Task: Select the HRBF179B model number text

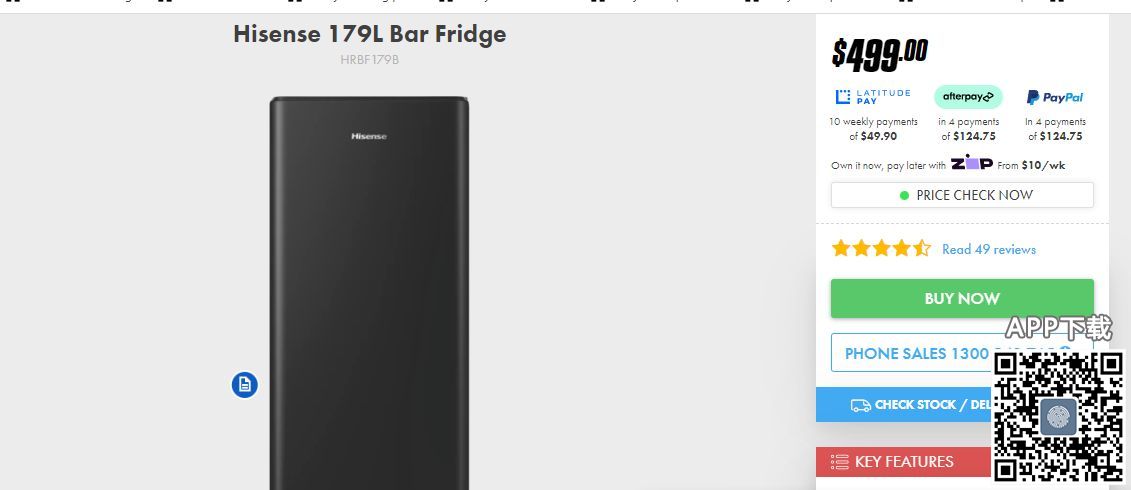Action: pos(369,60)
